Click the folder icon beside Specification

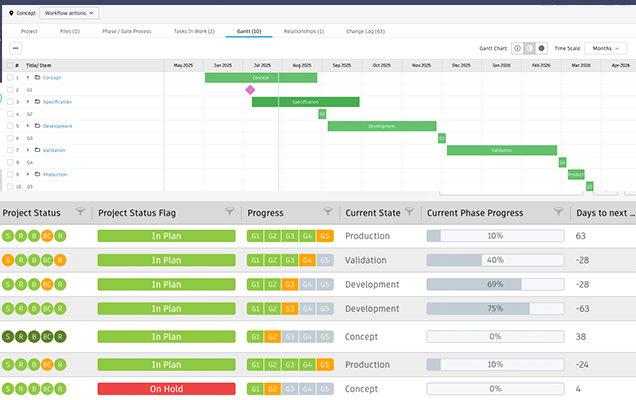click(37, 101)
